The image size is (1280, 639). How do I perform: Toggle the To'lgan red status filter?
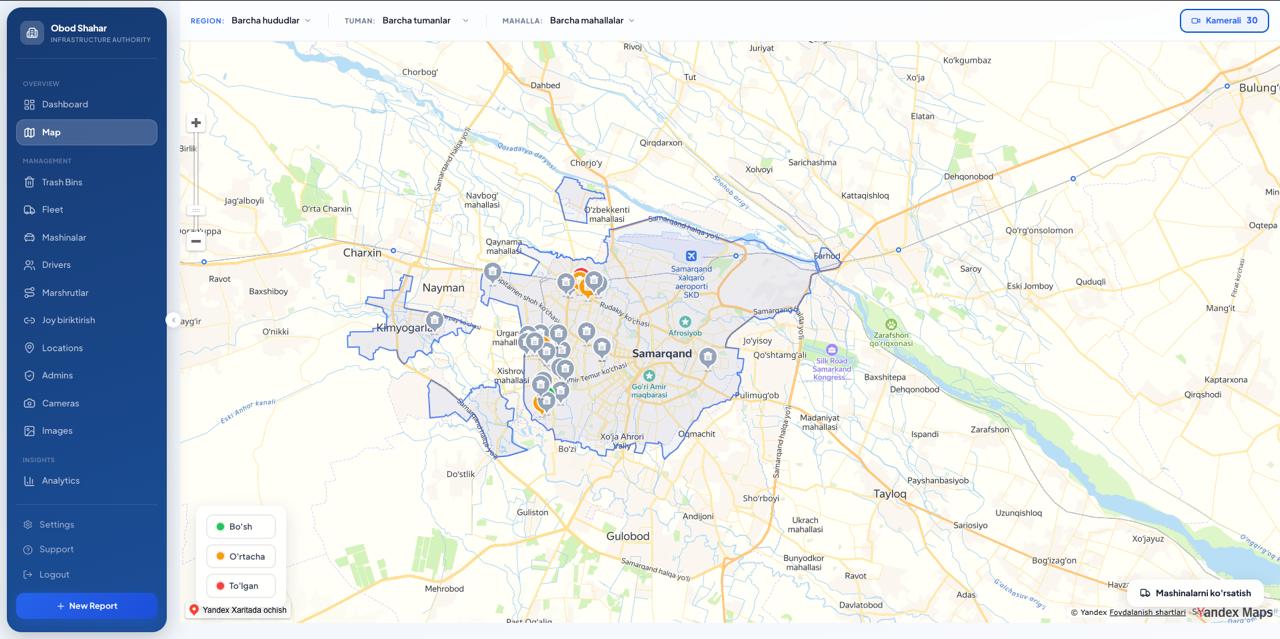(241, 586)
